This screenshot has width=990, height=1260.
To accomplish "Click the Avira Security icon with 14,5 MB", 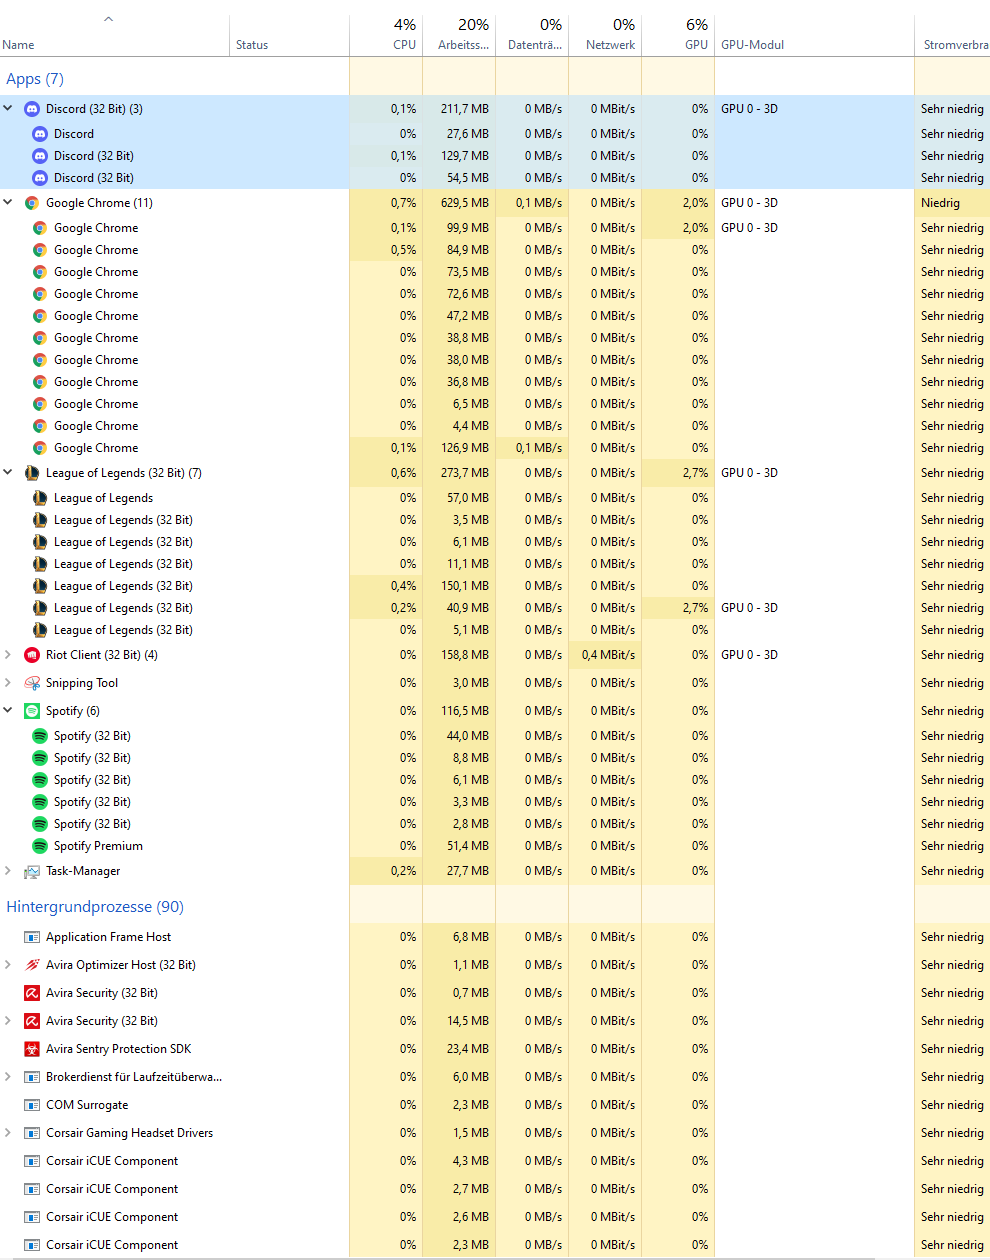I will (32, 1021).
